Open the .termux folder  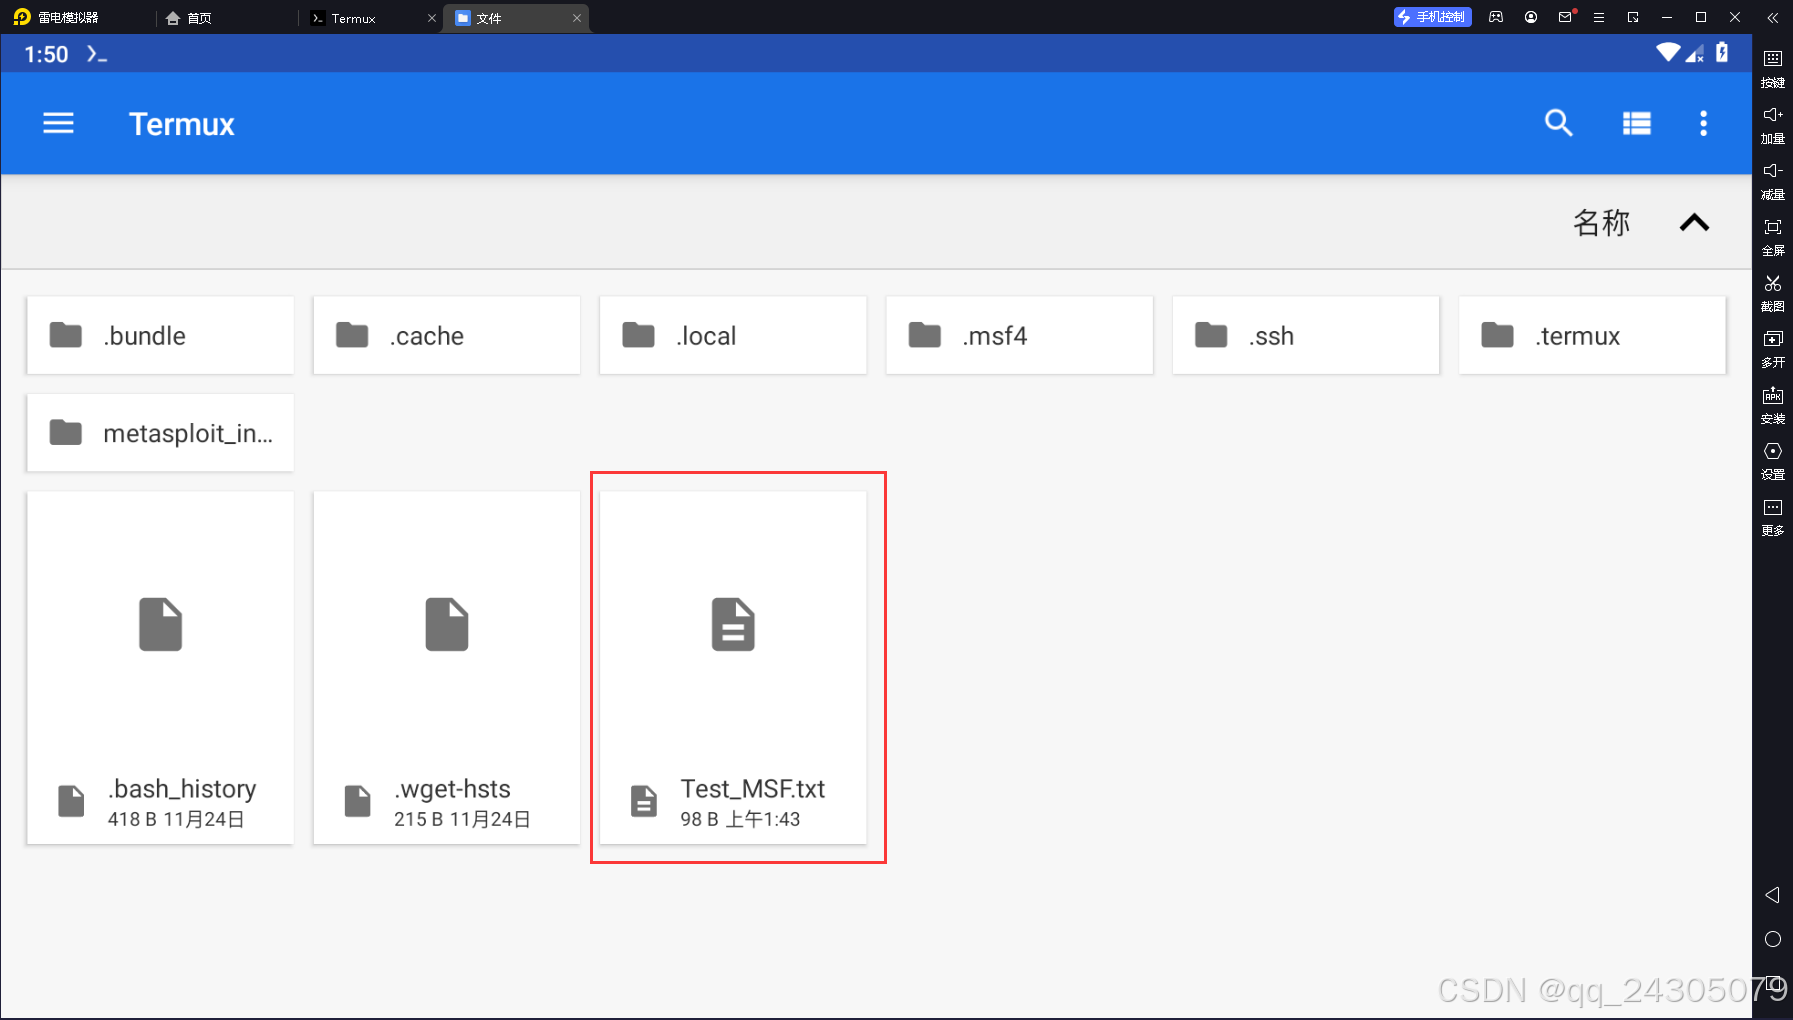[x=1592, y=335]
